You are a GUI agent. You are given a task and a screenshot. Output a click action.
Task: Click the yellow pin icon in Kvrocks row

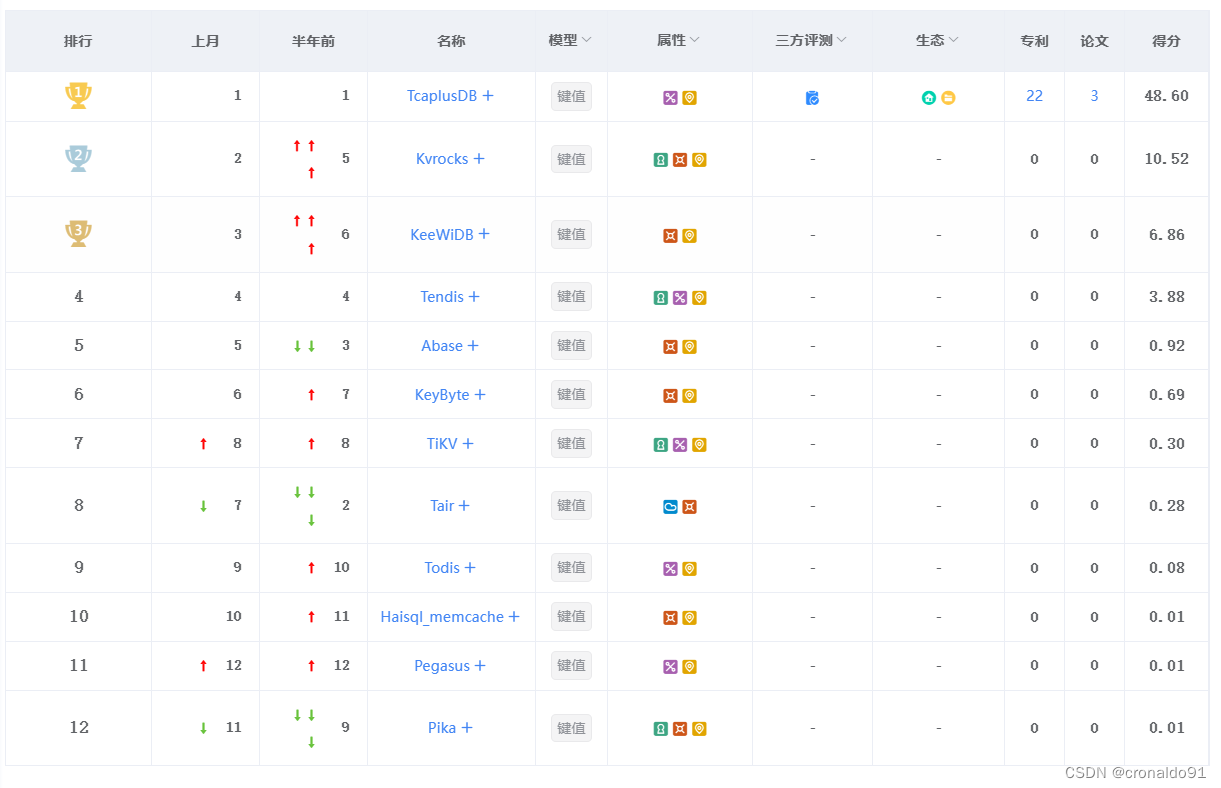pyautogui.click(x=699, y=160)
